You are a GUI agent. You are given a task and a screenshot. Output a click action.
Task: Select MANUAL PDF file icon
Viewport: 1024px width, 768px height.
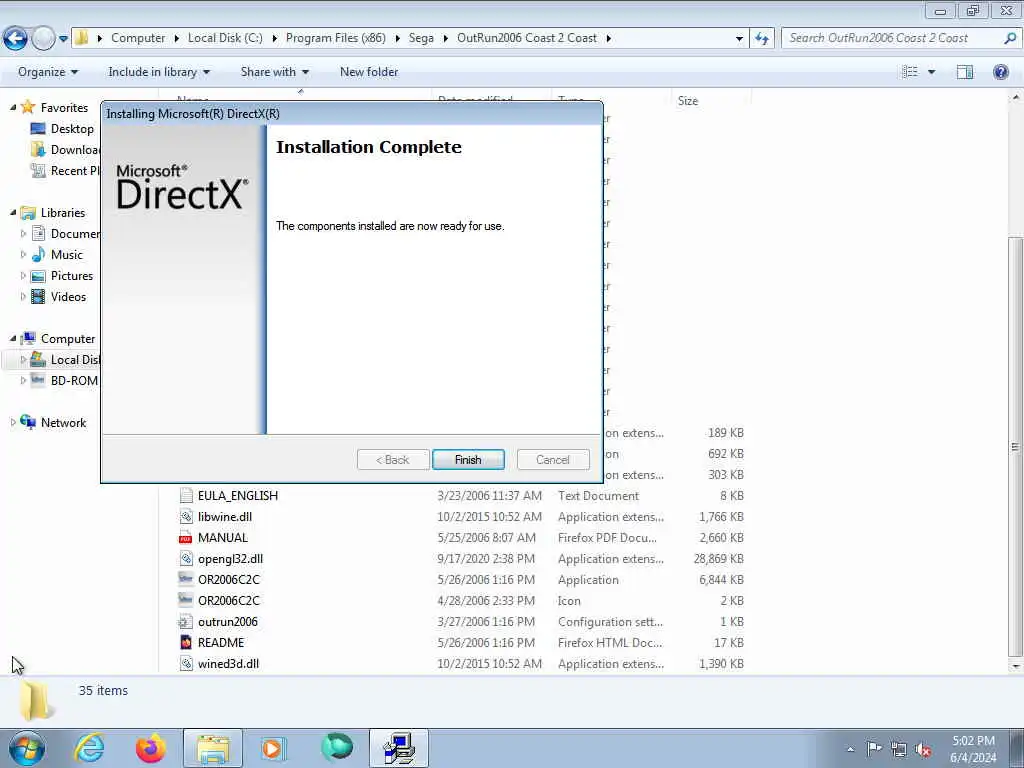click(185, 537)
